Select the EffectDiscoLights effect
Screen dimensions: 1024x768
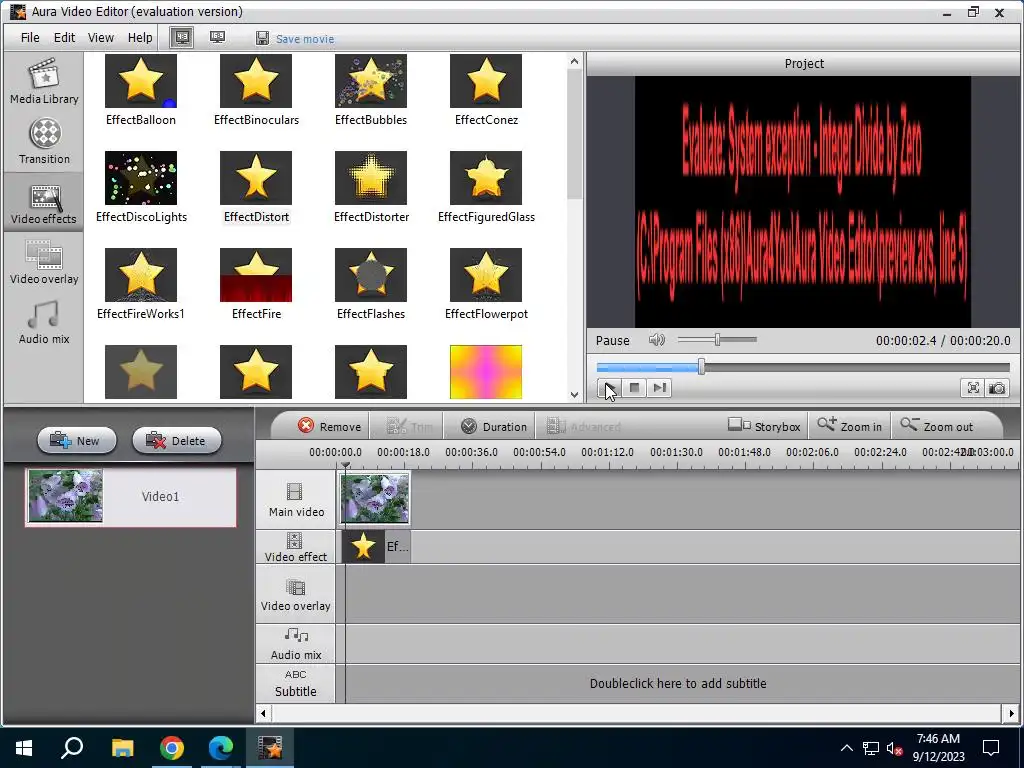[141, 187]
